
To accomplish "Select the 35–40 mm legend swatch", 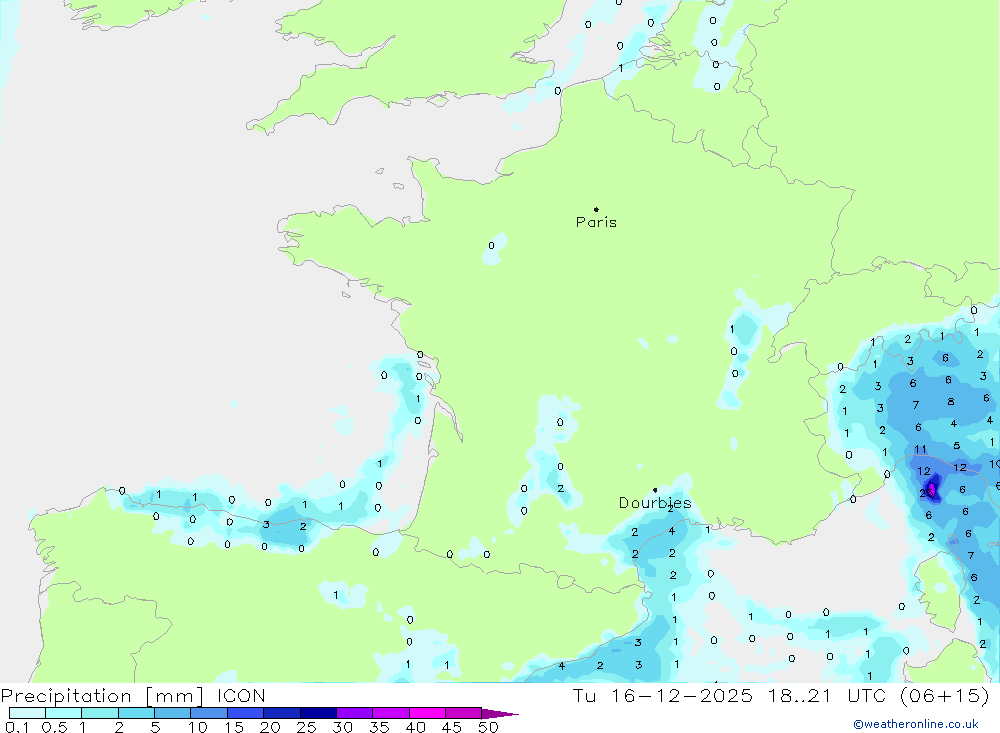I will pyautogui.click(x=391, y=713).
